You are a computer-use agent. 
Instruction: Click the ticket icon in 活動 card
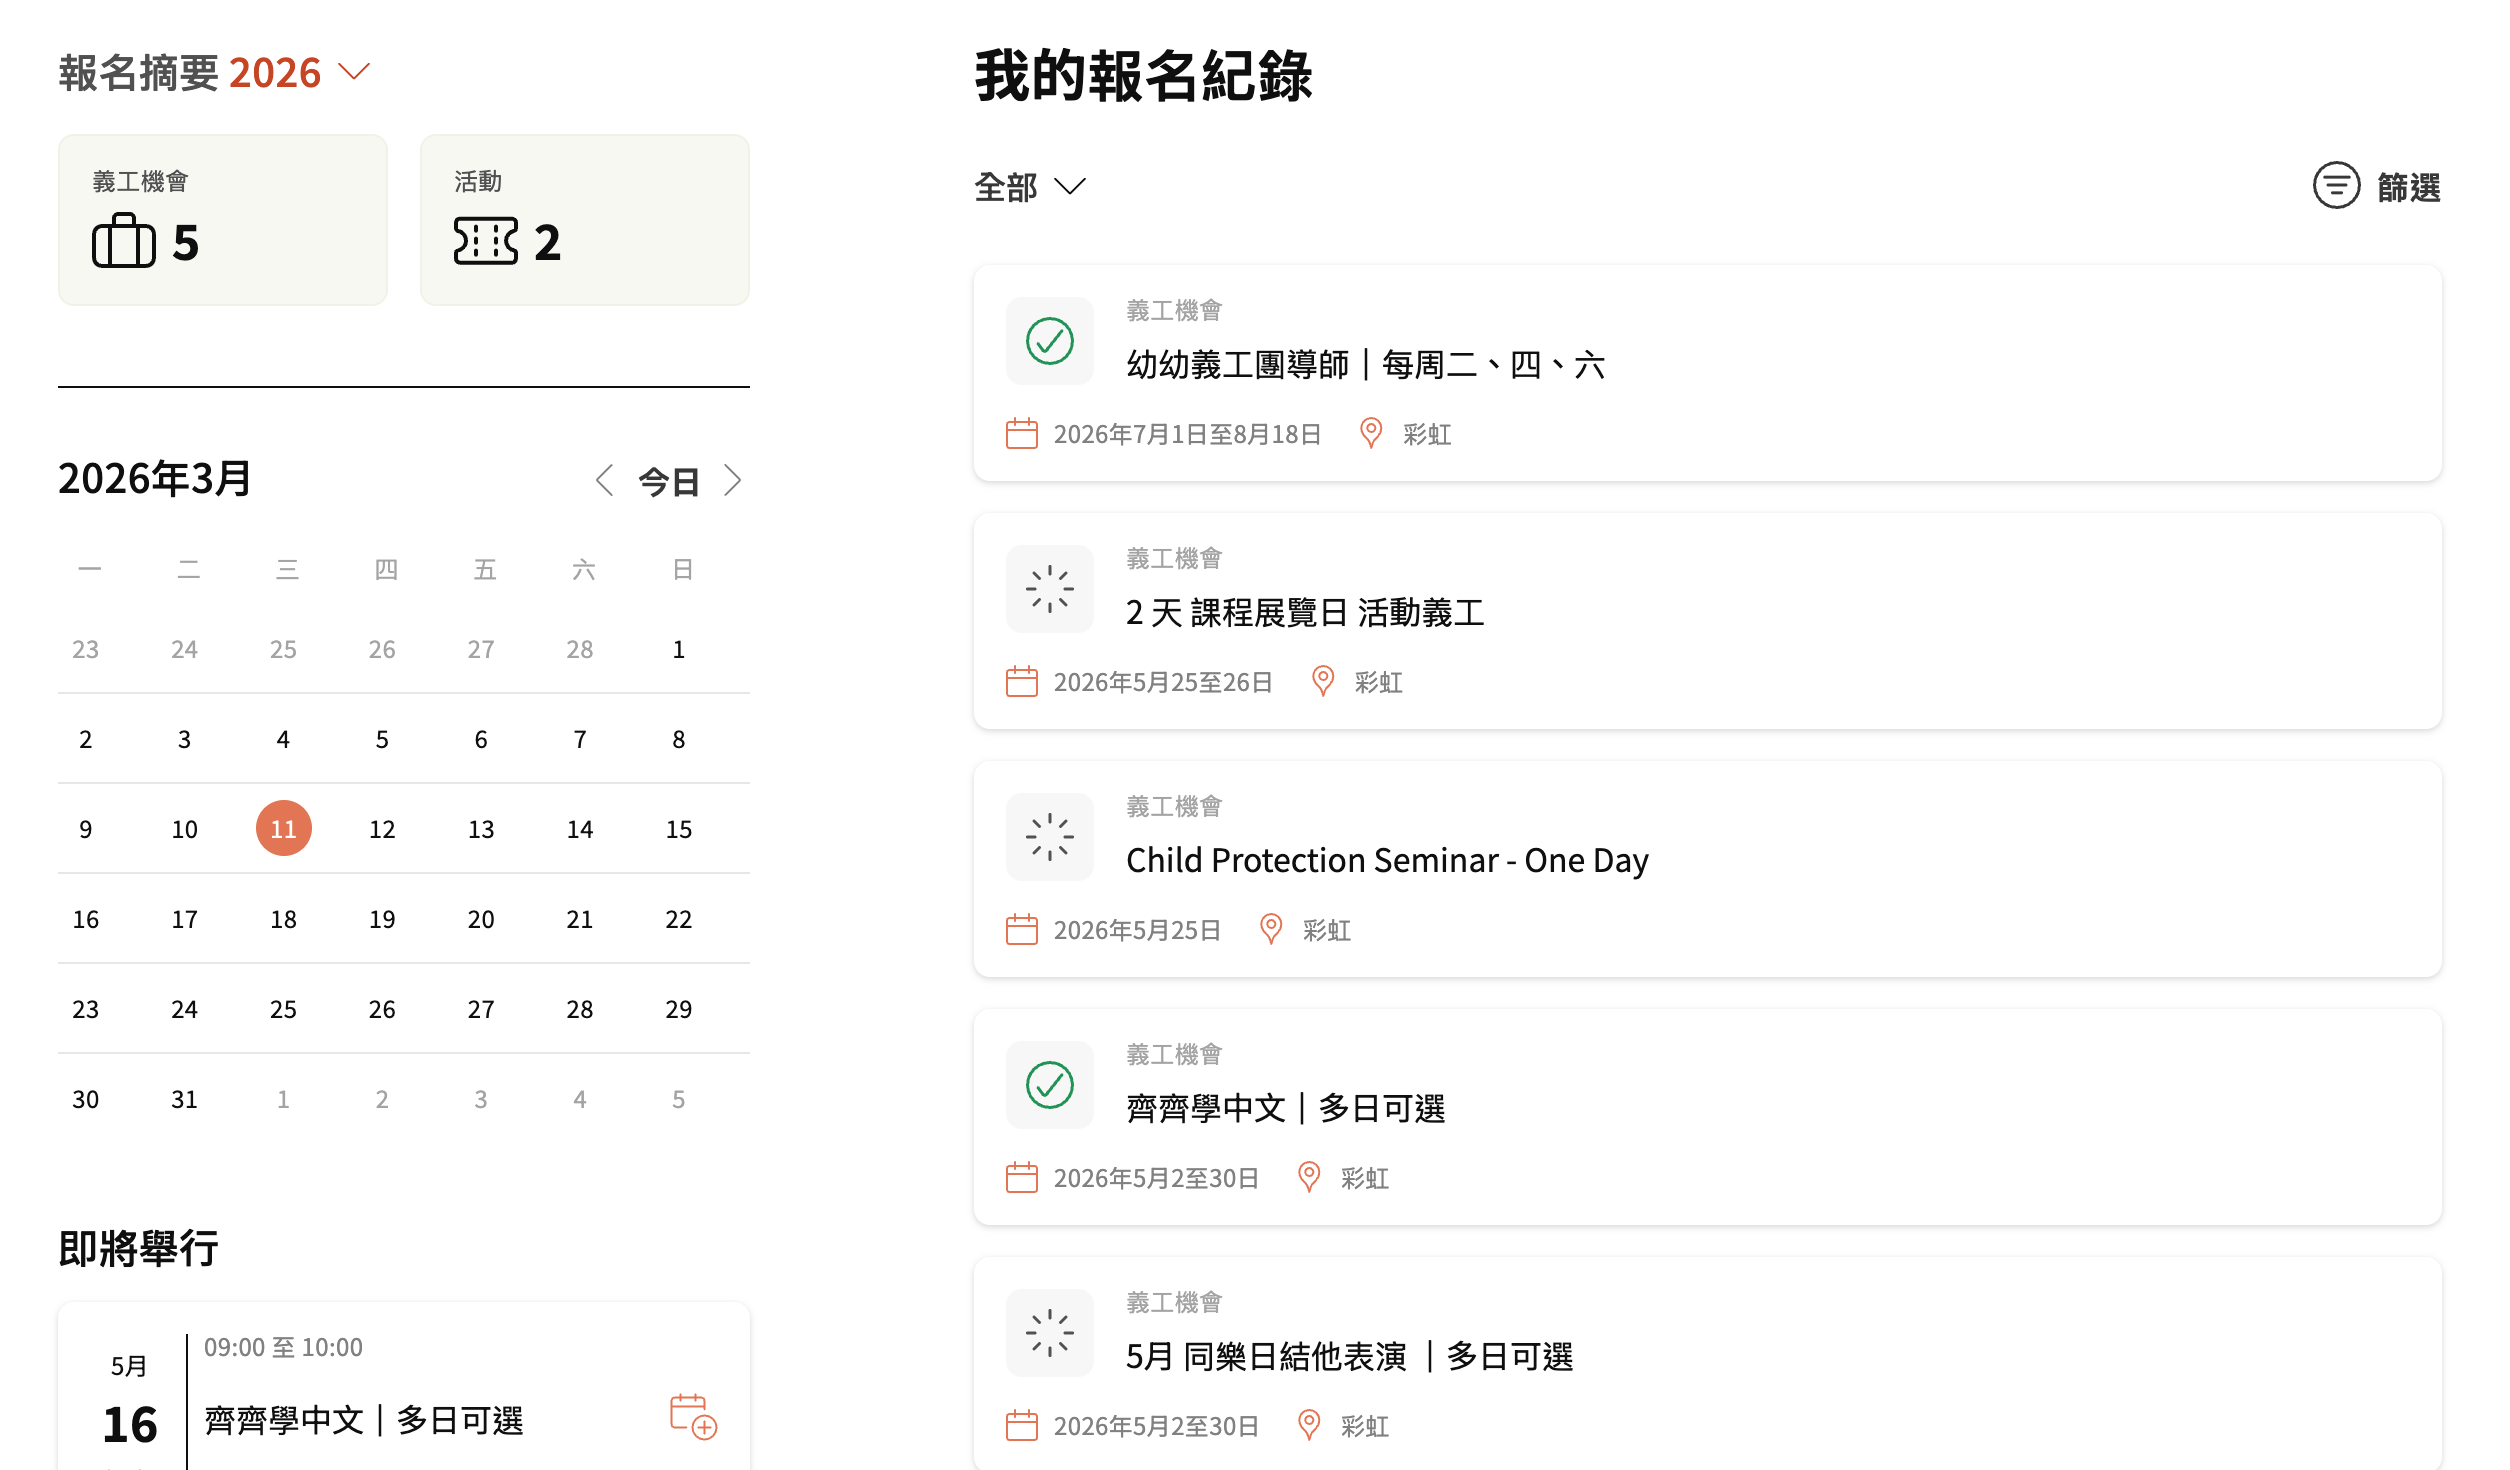(x=486, y=241)
